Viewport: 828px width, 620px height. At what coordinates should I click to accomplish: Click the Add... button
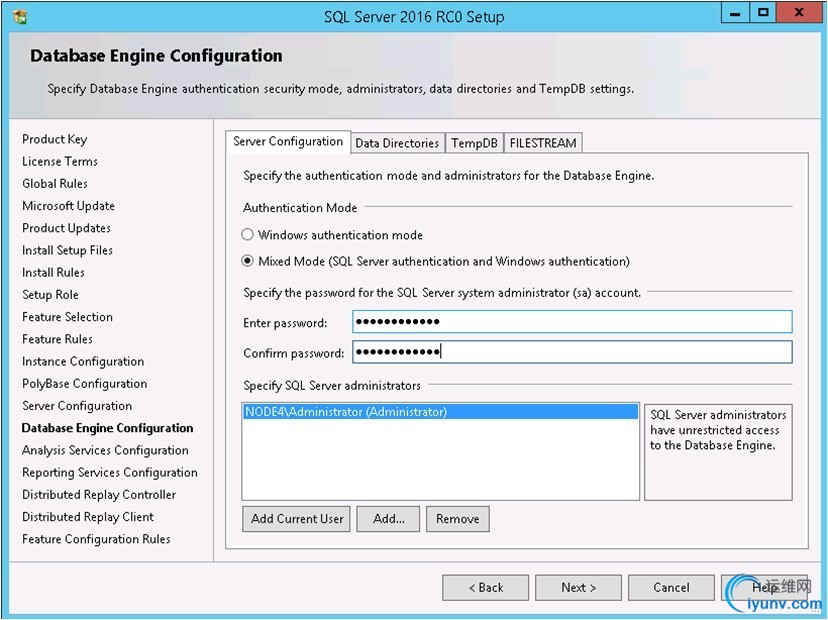pos(389,518)
